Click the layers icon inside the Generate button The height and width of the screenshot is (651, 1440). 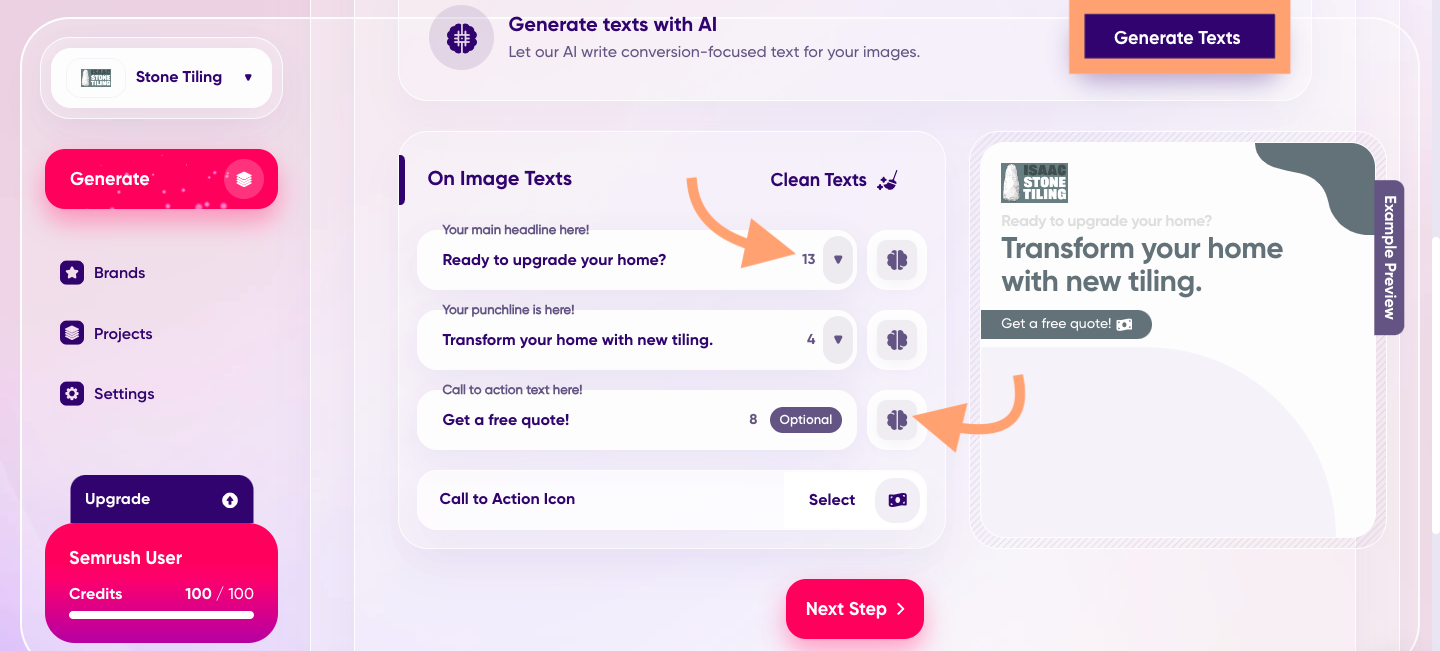click(244, 178)
